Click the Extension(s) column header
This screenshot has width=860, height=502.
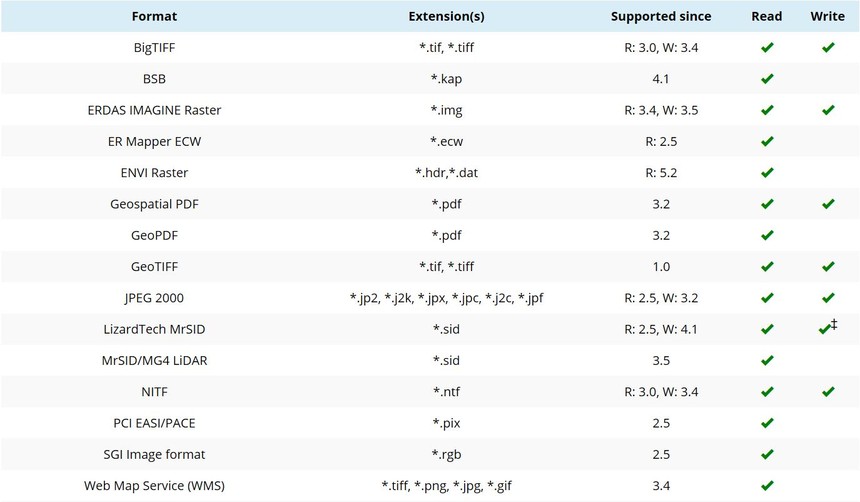click(446, 17)
